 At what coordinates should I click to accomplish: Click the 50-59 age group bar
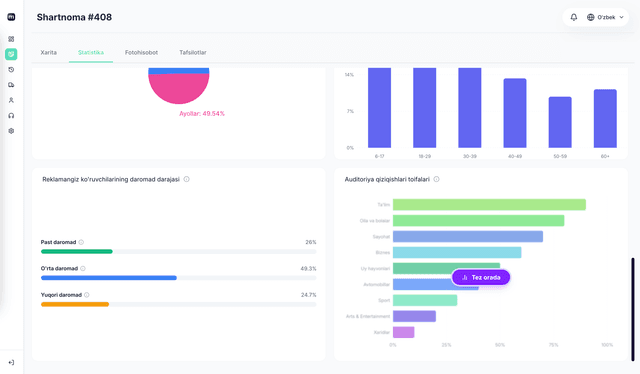(x=560, y=122)
